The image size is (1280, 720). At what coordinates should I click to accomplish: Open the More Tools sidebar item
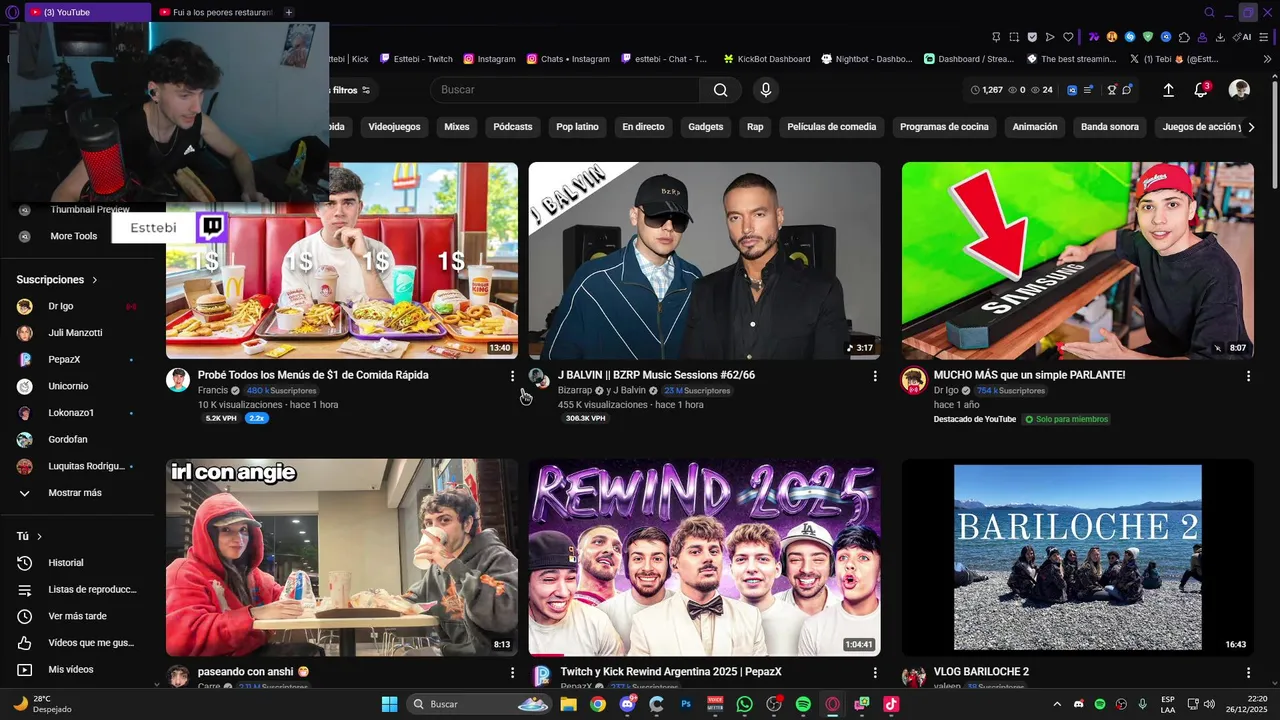click(x=74, y=236)
